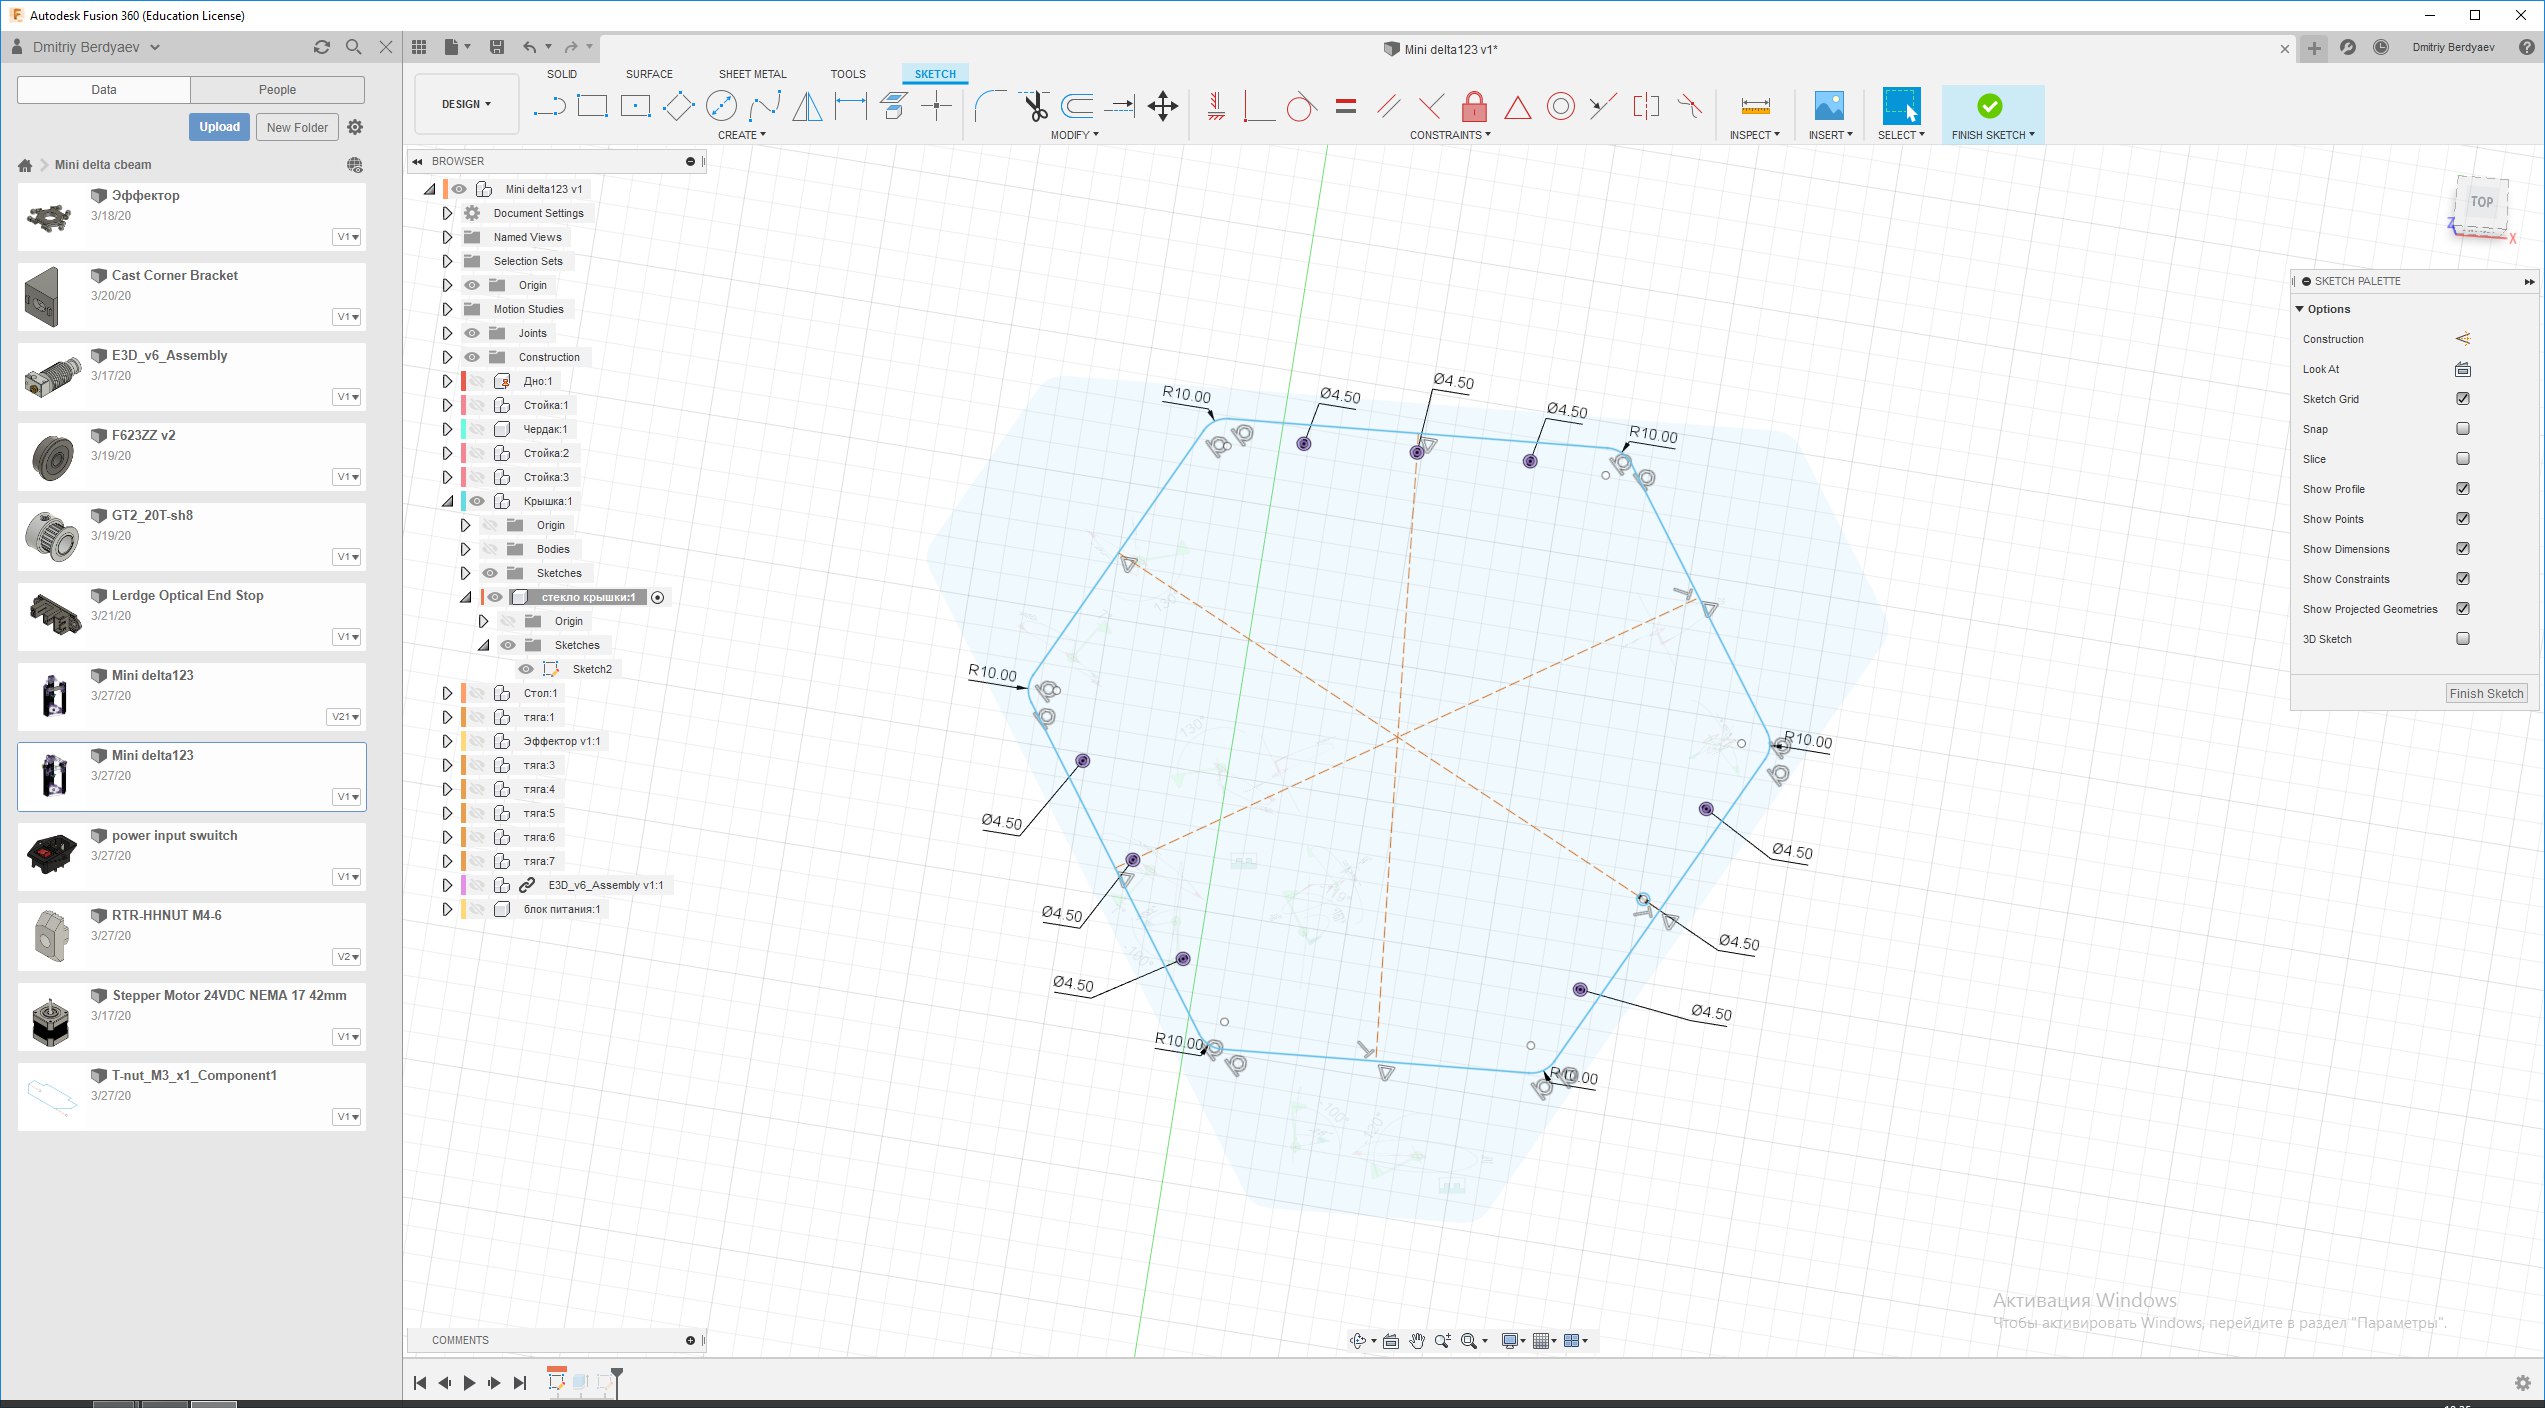Expand the Named Views folder
This screenshot has width=2545, height=1408.
click(447, 237)
